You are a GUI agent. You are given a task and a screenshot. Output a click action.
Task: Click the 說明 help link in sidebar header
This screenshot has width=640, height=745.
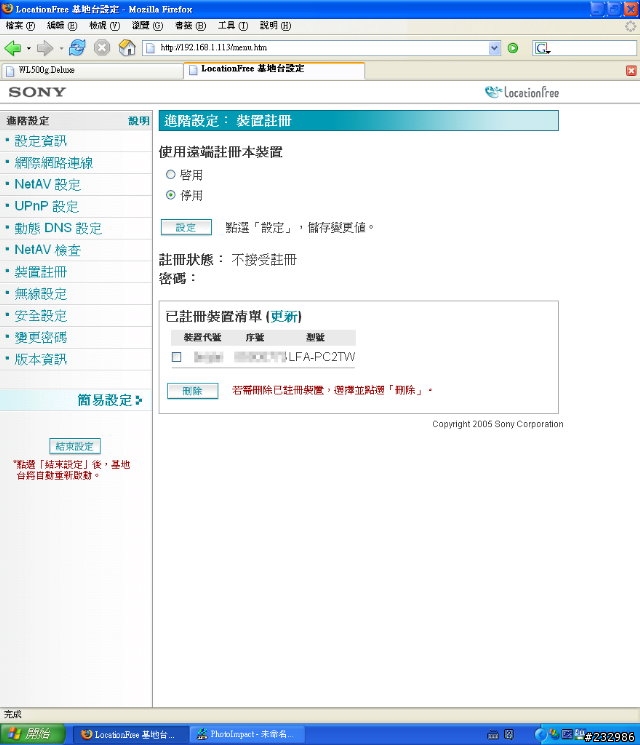point(139,121)
